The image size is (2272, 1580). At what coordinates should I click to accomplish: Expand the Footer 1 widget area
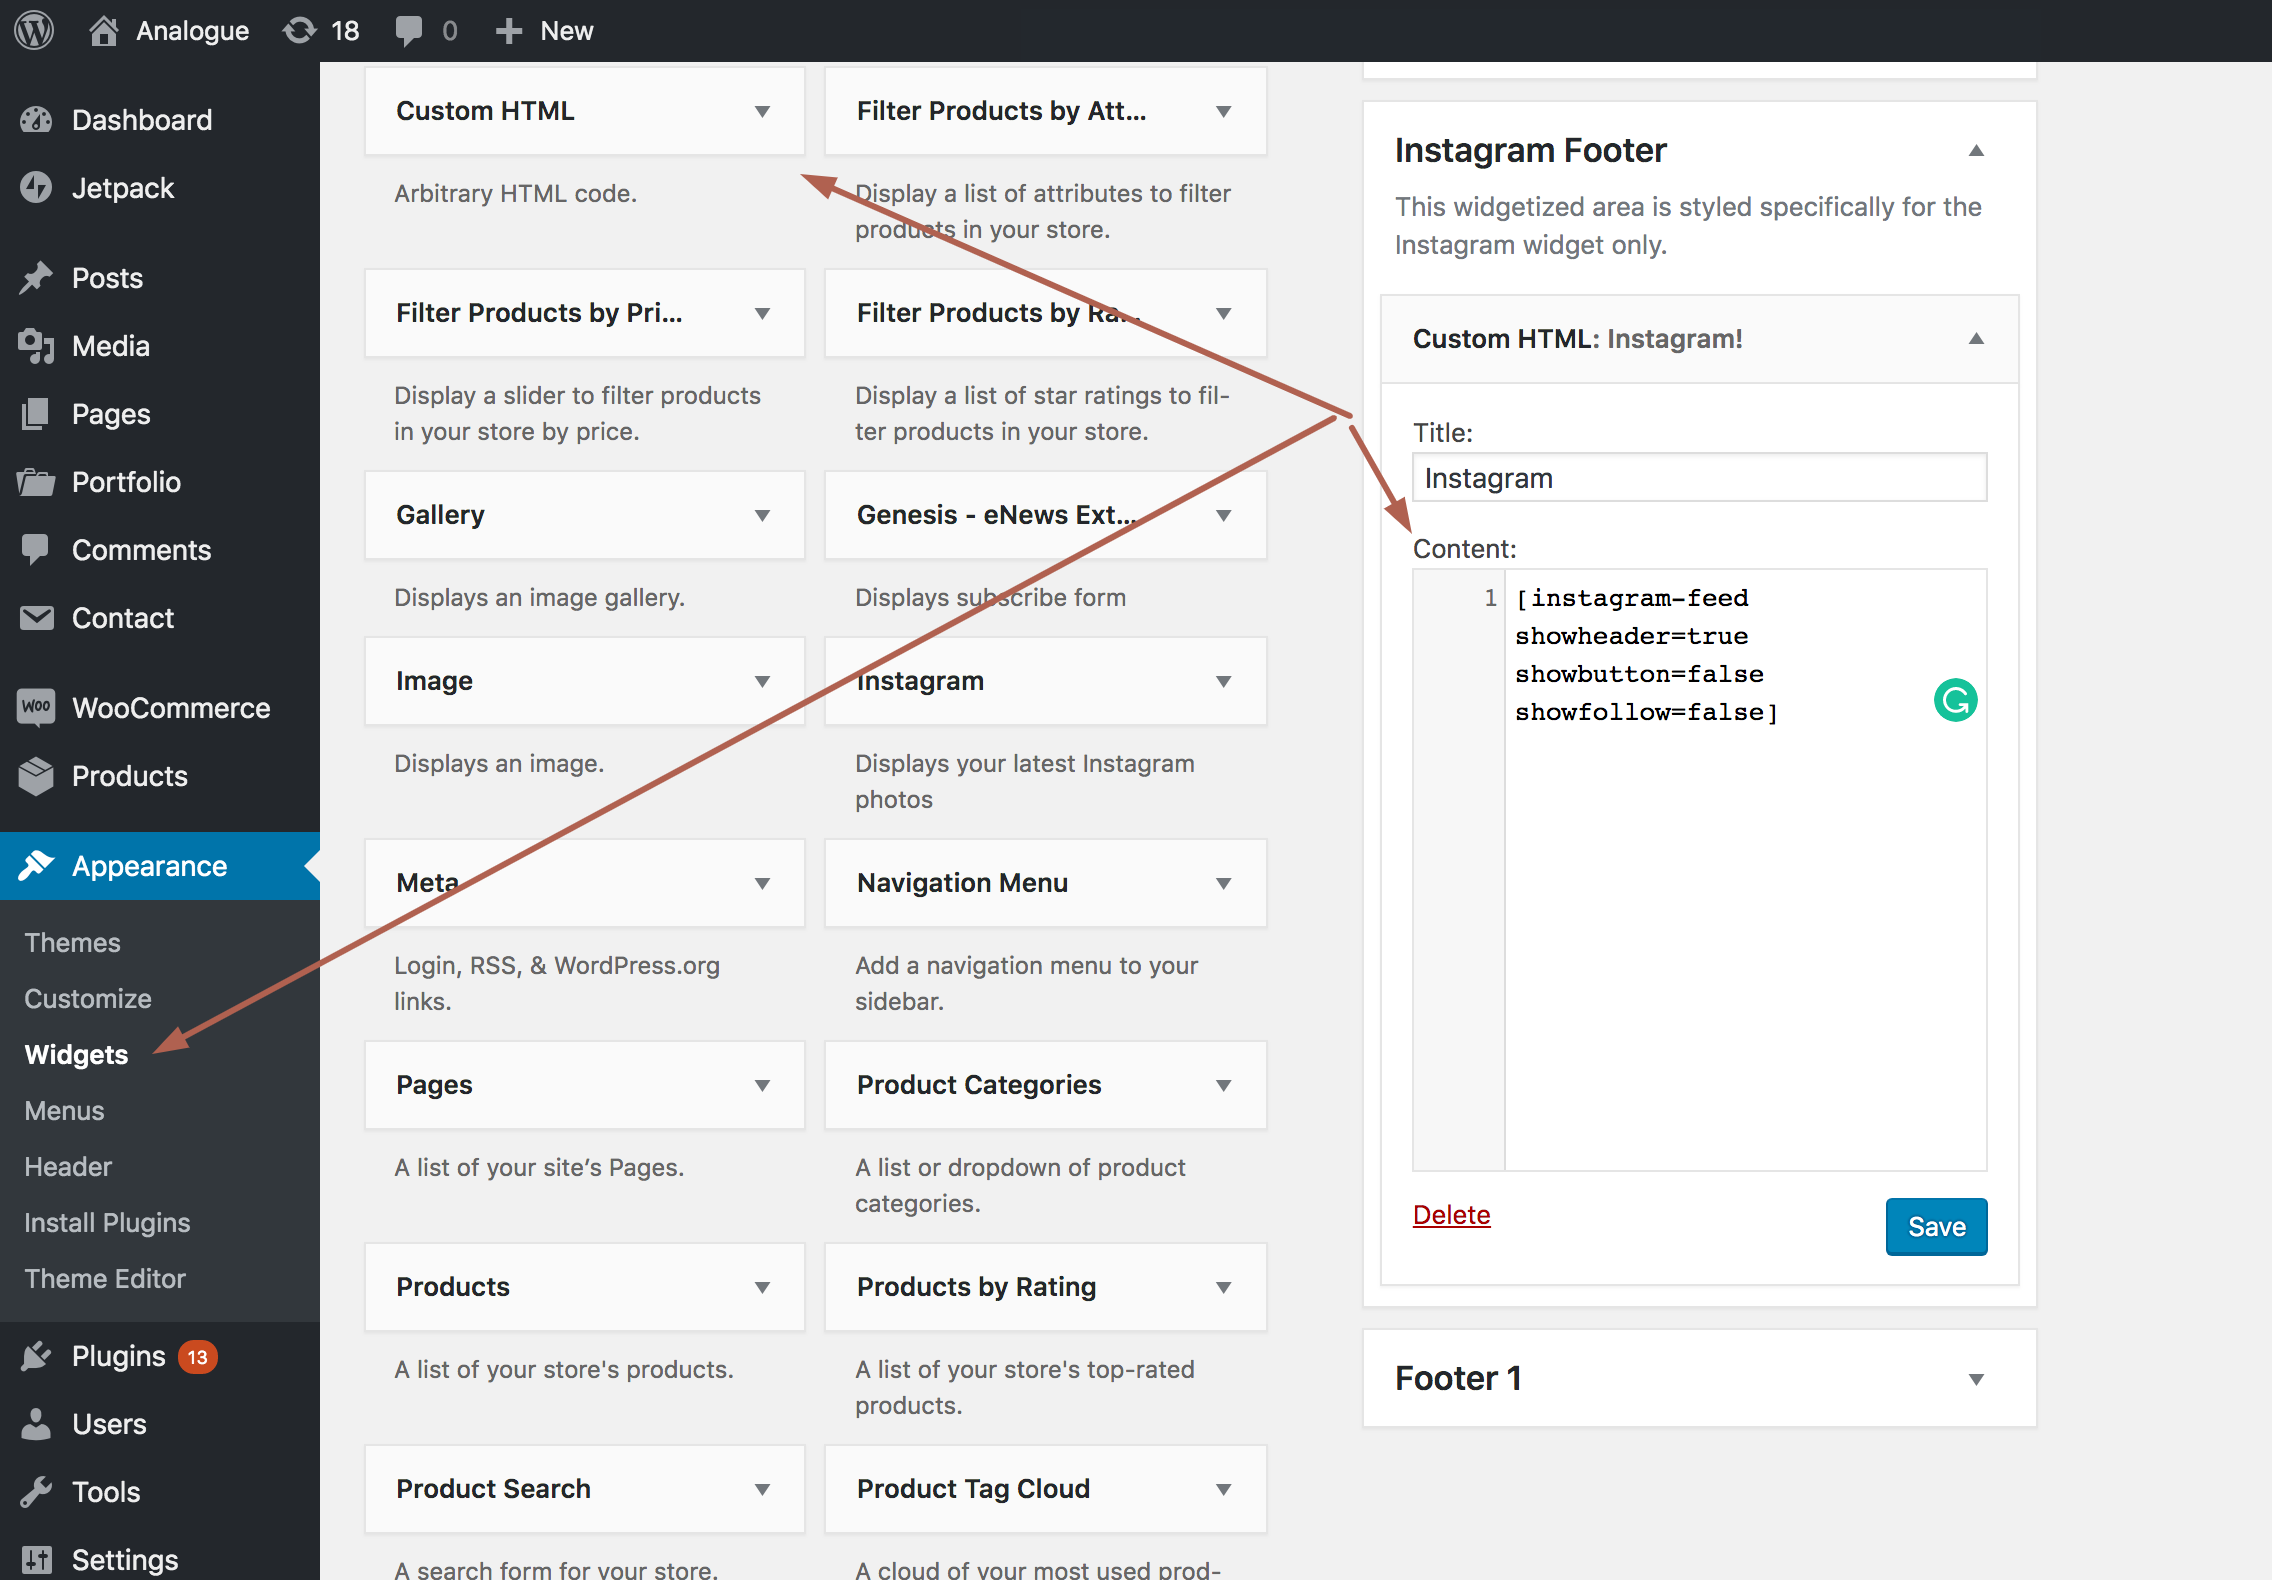(x=1976, y=1379)
